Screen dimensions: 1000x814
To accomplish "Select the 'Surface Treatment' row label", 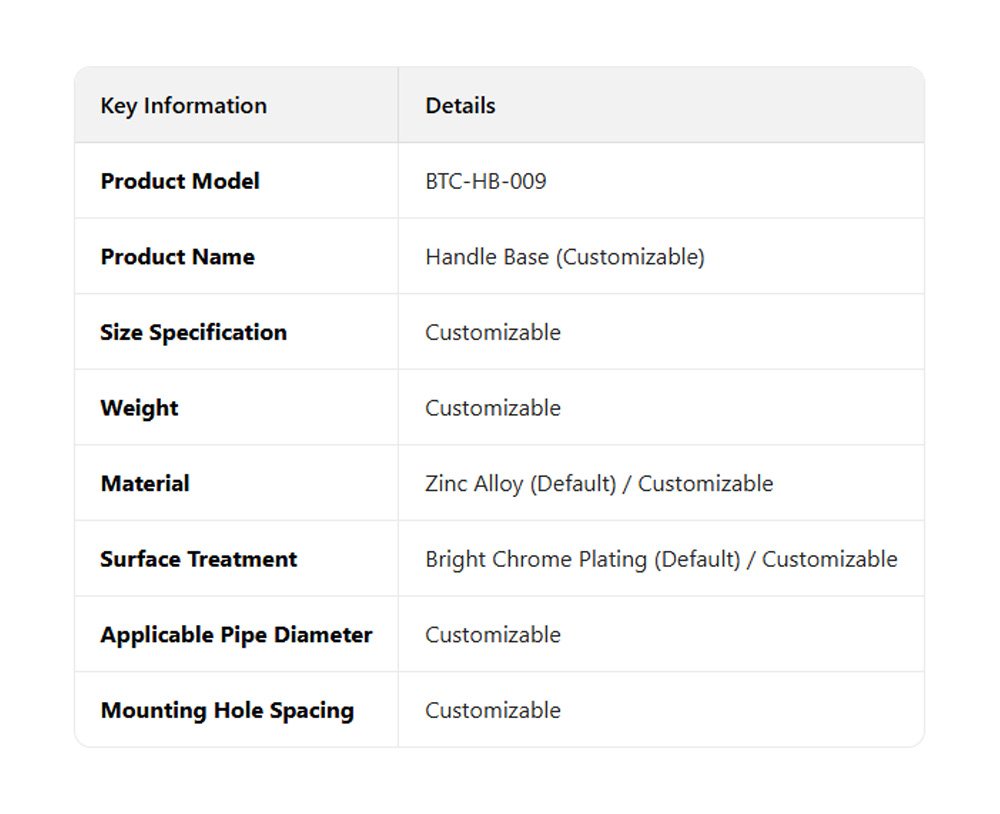I will click(198, 559).
